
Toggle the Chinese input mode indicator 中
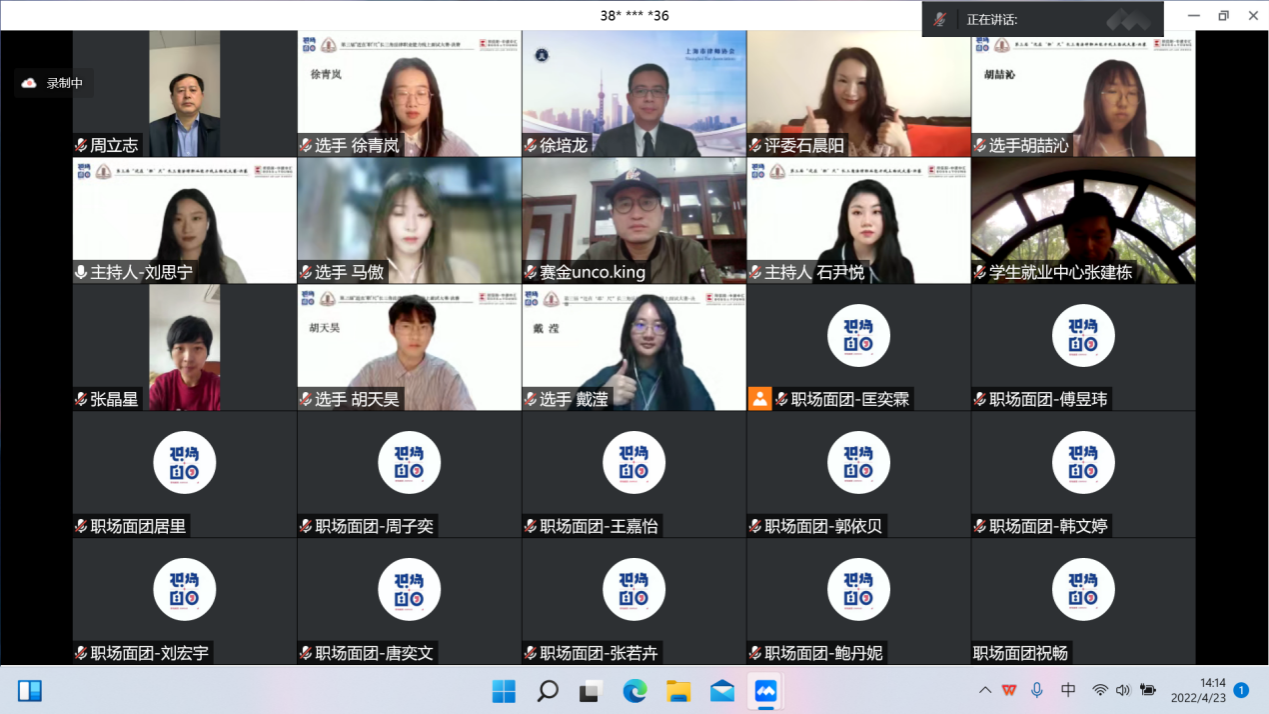pyautogui.click(x=1068, y=690)
